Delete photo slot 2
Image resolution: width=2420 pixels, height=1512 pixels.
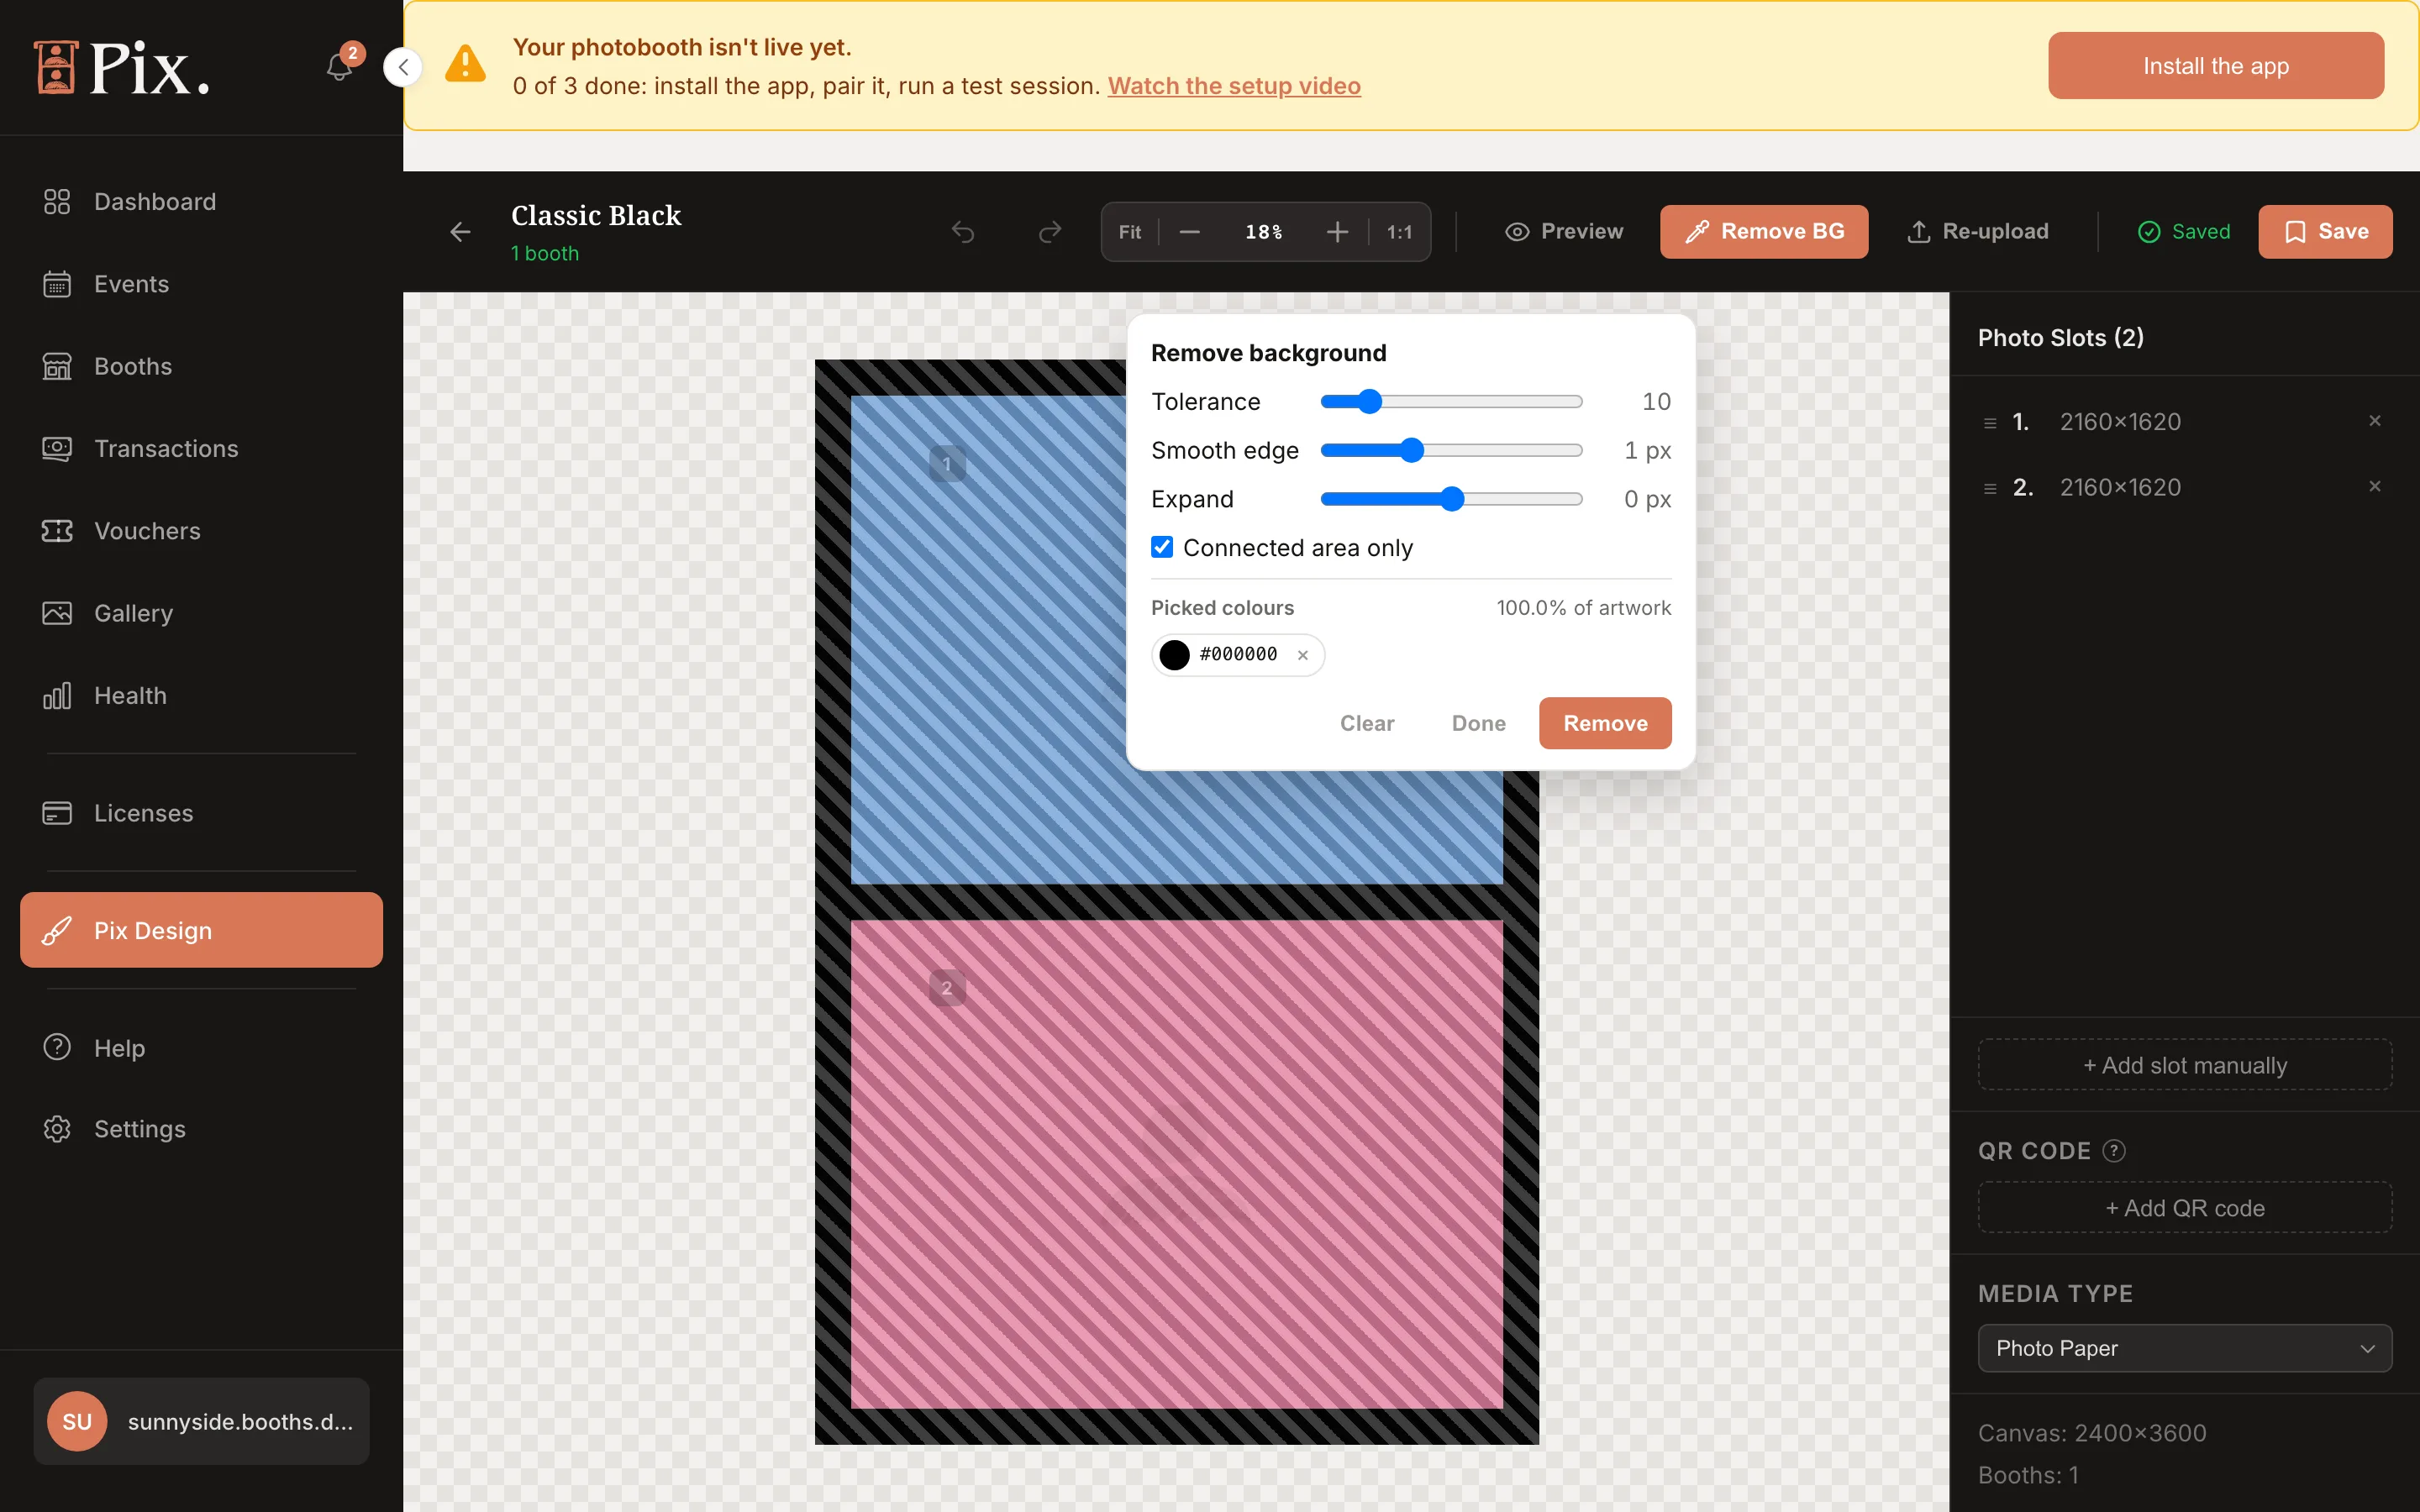(2375, 486)
